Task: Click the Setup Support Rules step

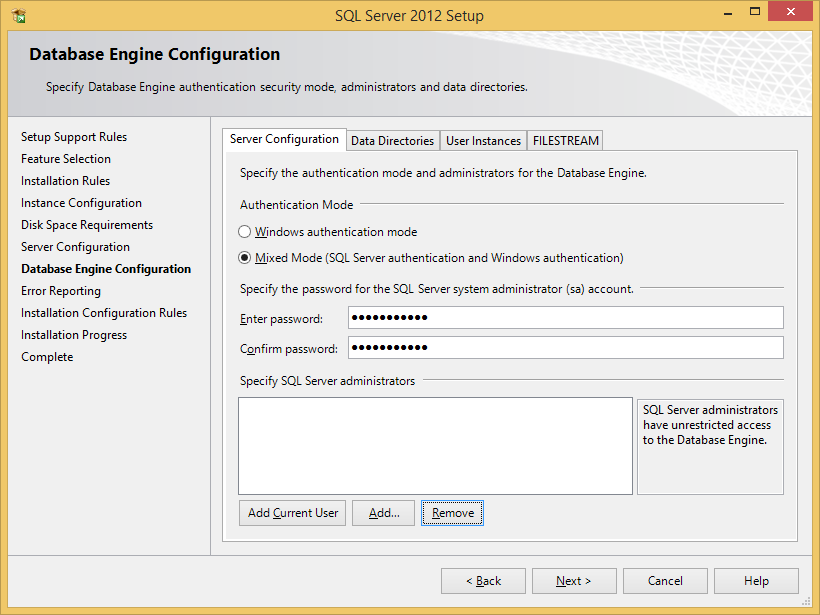Action: pyautogui.click(x=74, y=137)
